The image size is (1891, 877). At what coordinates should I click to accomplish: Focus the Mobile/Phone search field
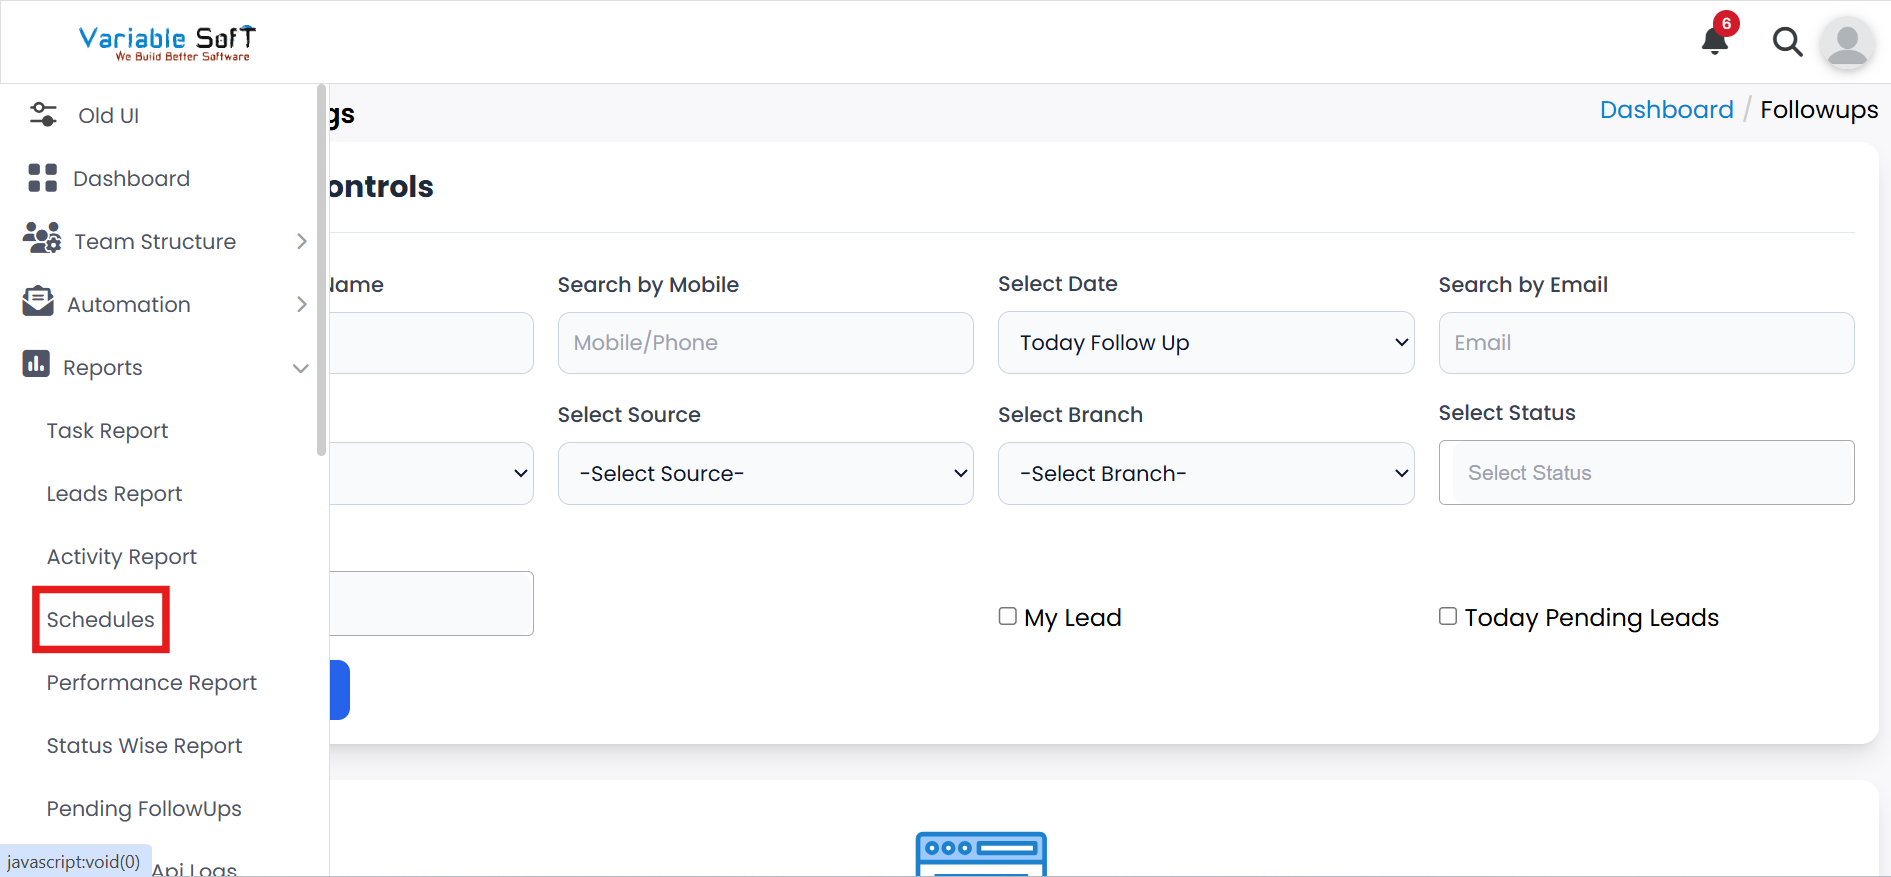(x=765, y=343)
